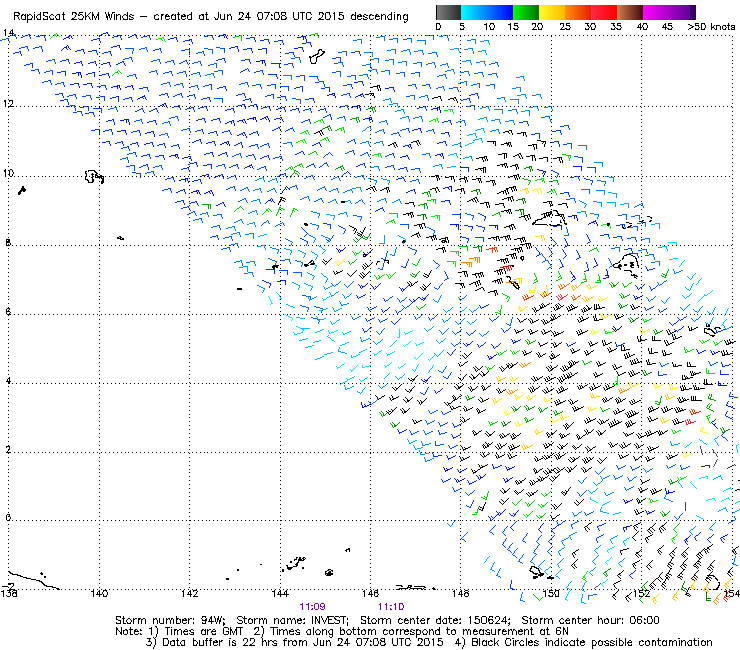The image size is (740, 650).
Task: Click the green 15-20 knots legend swatch
Action: pos(526,12)
